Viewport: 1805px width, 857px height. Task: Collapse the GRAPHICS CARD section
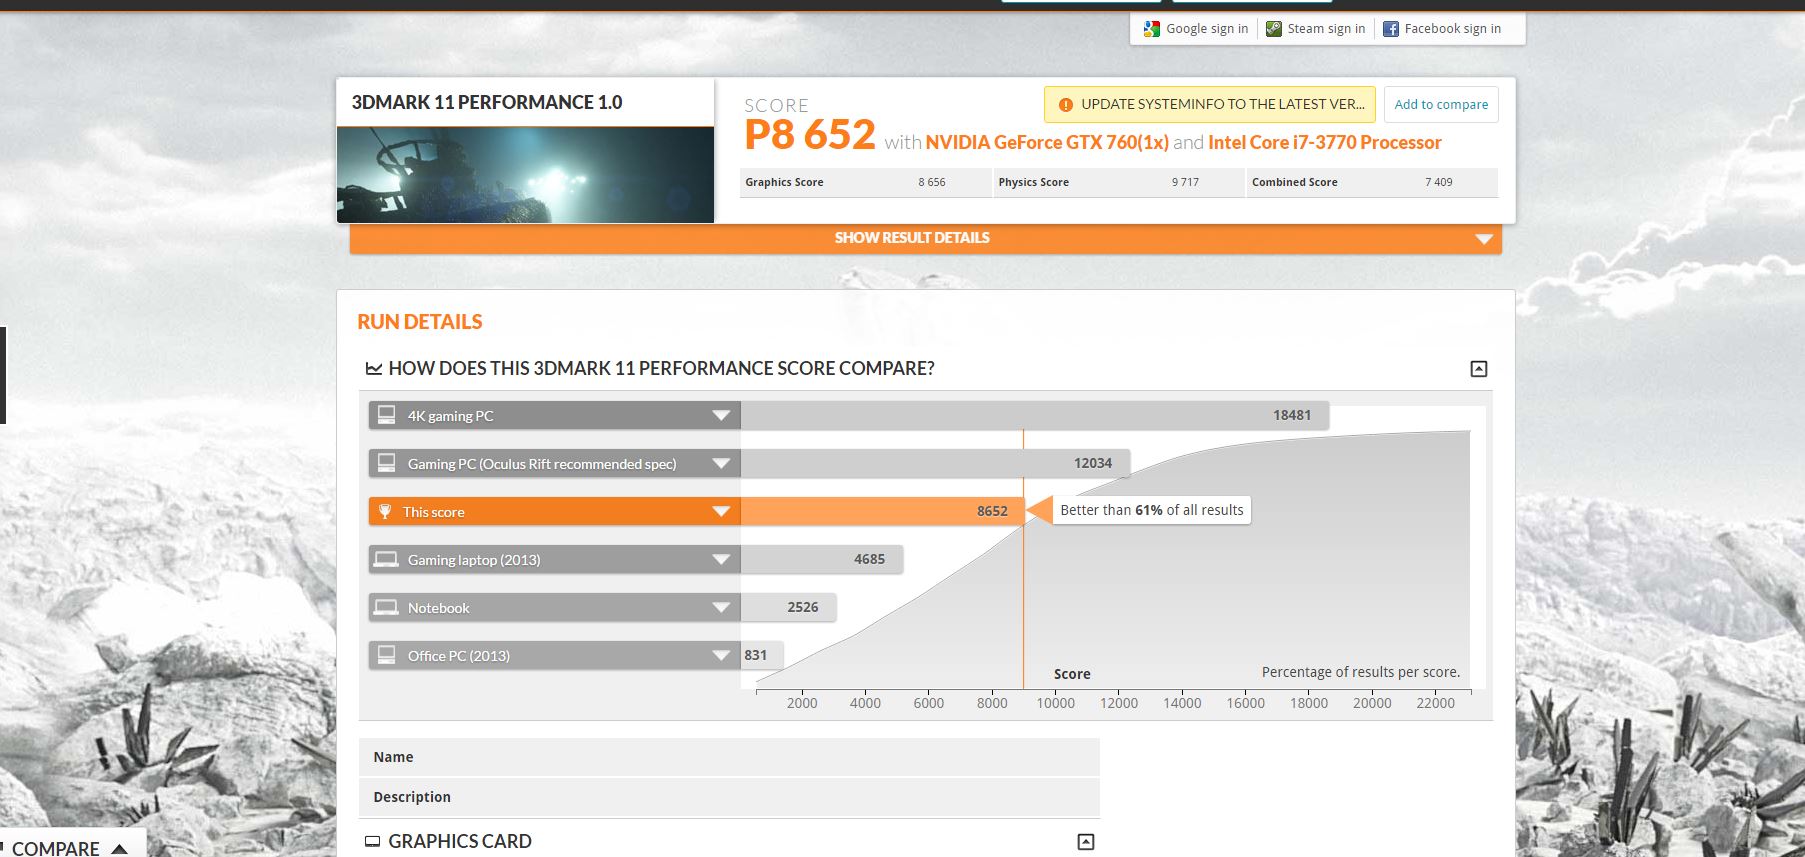point(1086,842)
